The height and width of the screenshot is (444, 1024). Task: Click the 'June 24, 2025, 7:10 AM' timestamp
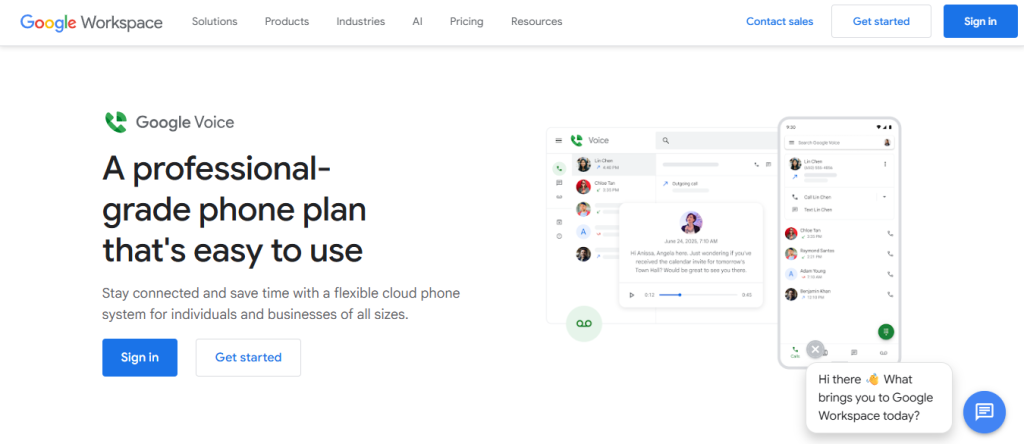click(691, 241)
